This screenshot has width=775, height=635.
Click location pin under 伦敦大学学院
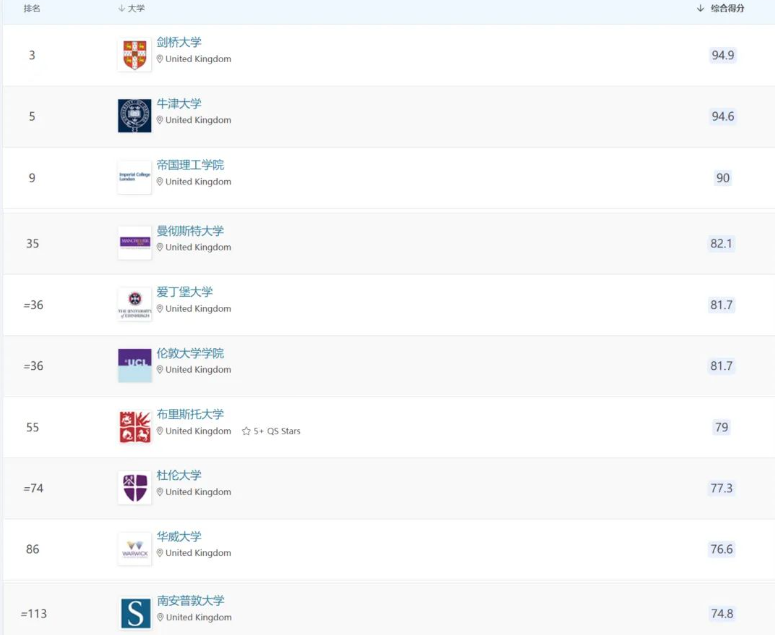click(160, 370)
